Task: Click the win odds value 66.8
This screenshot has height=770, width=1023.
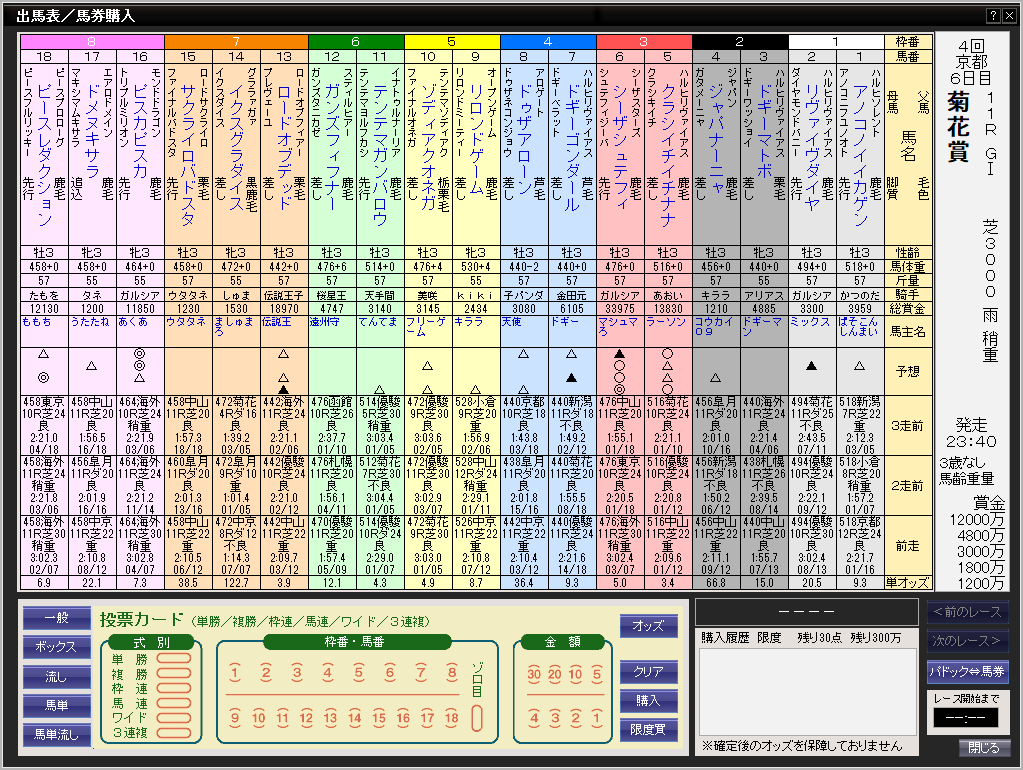Action: pos(716,583)
